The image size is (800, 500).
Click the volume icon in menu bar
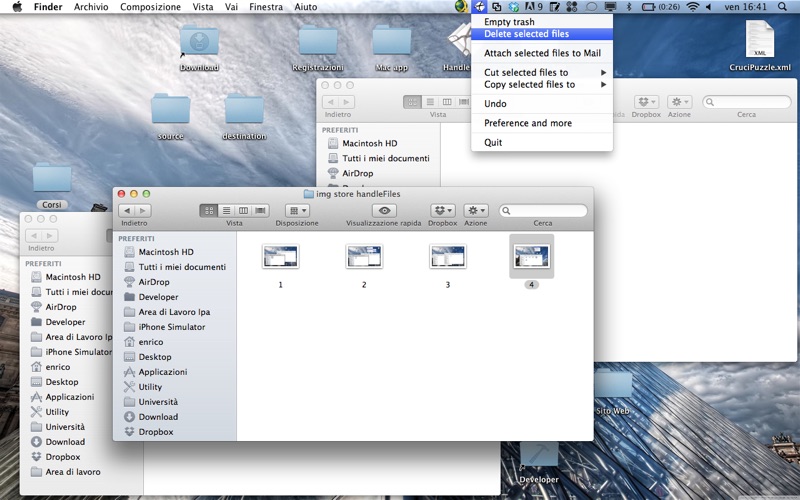coord(709,7)
